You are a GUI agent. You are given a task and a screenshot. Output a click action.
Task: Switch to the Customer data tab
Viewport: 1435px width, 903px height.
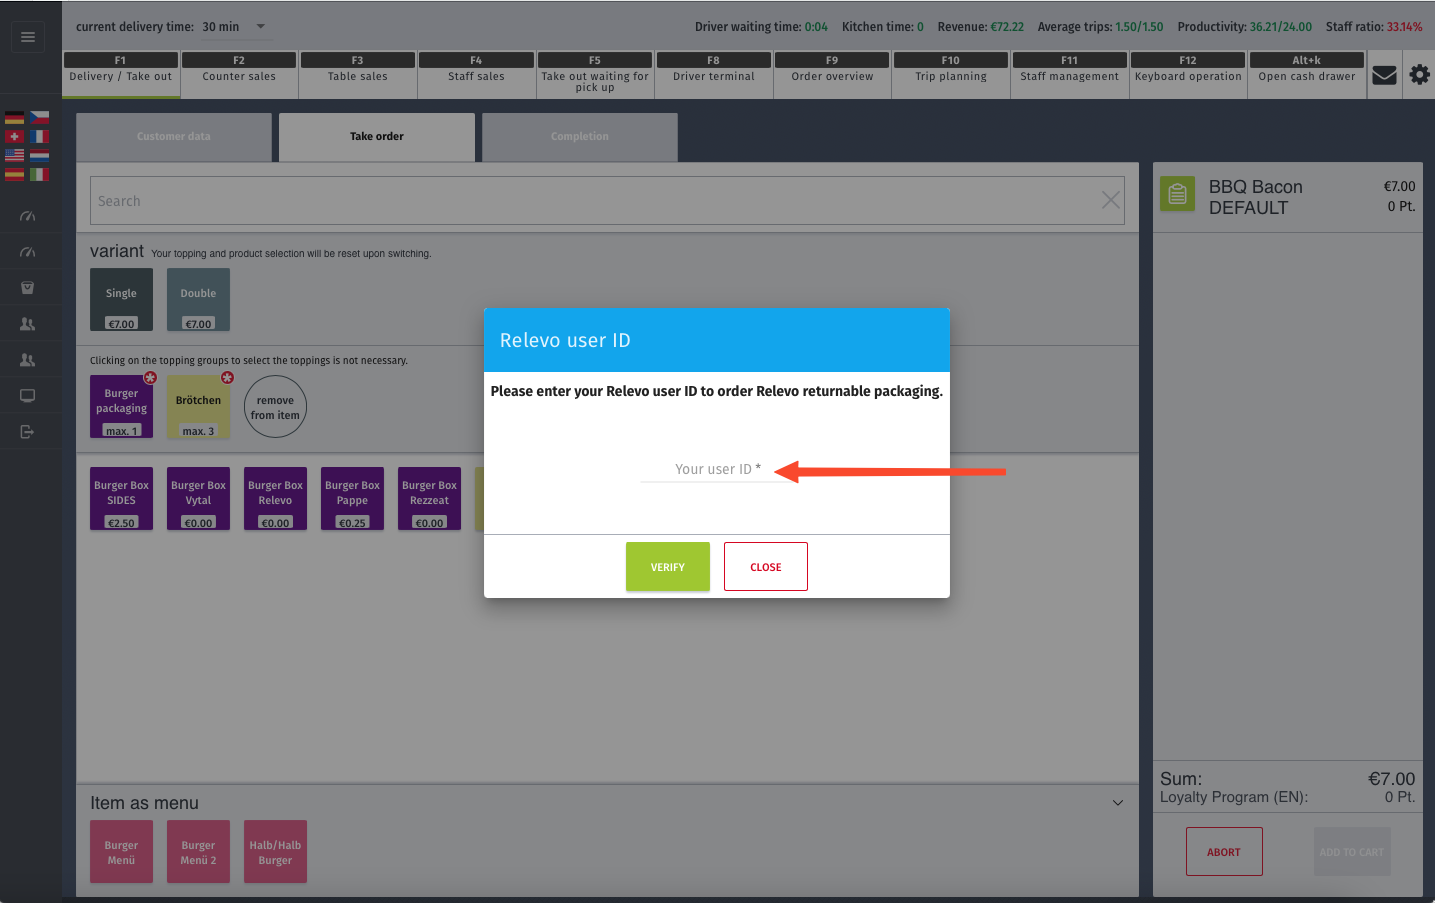(174, 137)
